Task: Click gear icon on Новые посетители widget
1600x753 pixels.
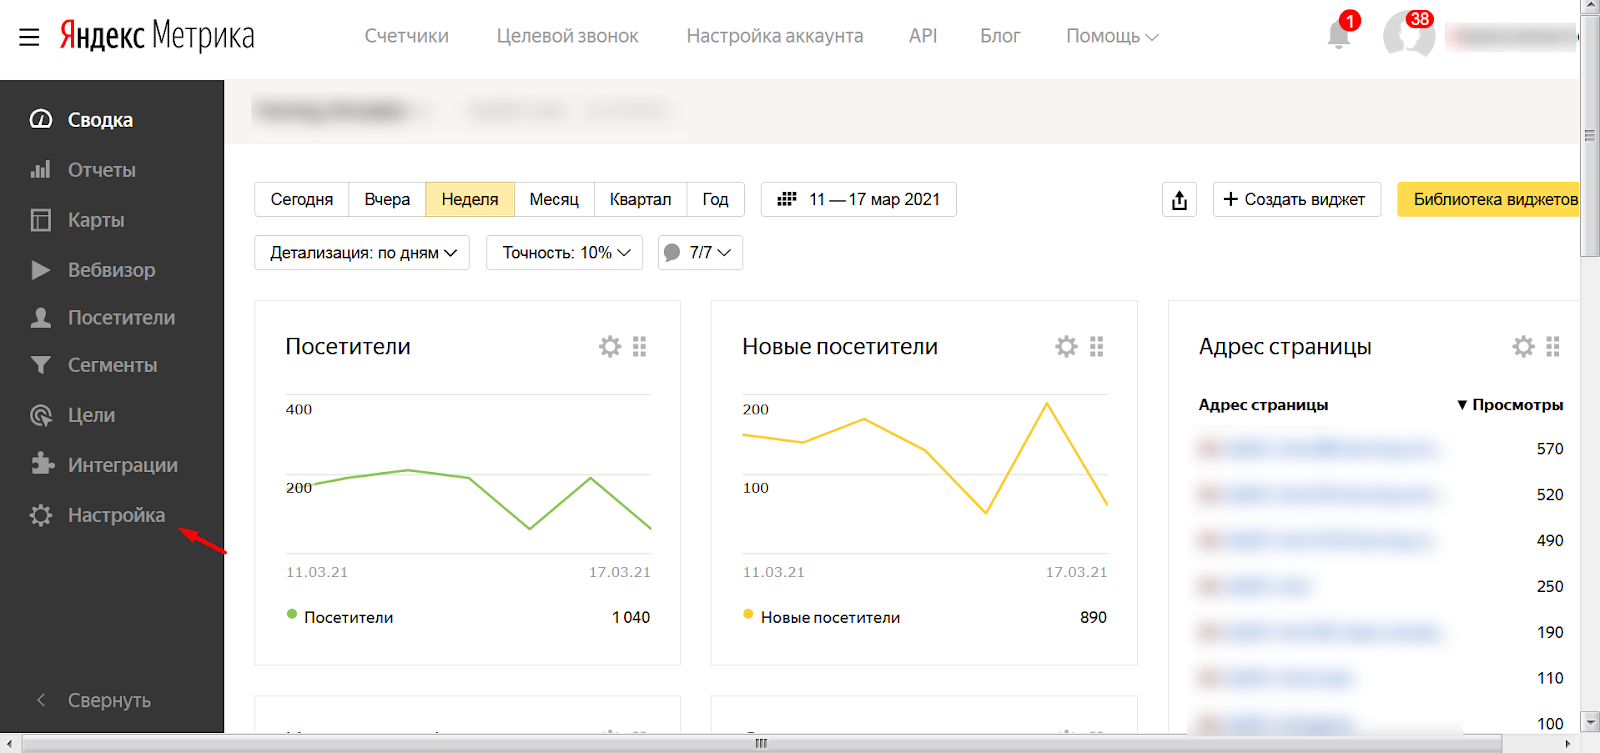Action: pos(1066,347)
